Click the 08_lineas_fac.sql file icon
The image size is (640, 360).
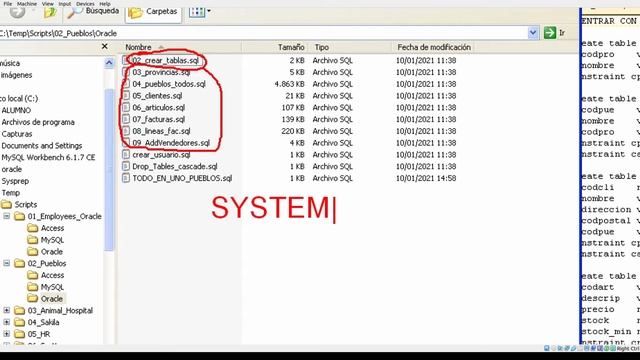[126, 131]
